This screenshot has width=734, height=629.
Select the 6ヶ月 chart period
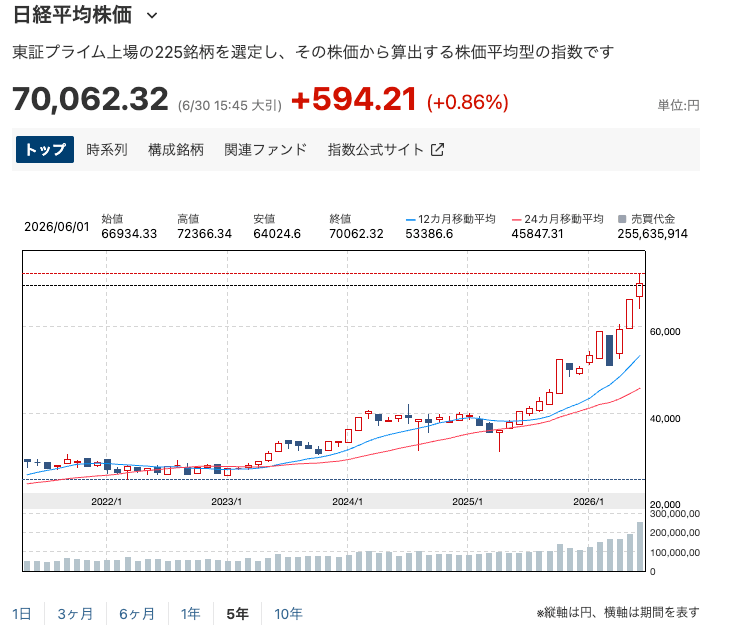pos(137,614)
